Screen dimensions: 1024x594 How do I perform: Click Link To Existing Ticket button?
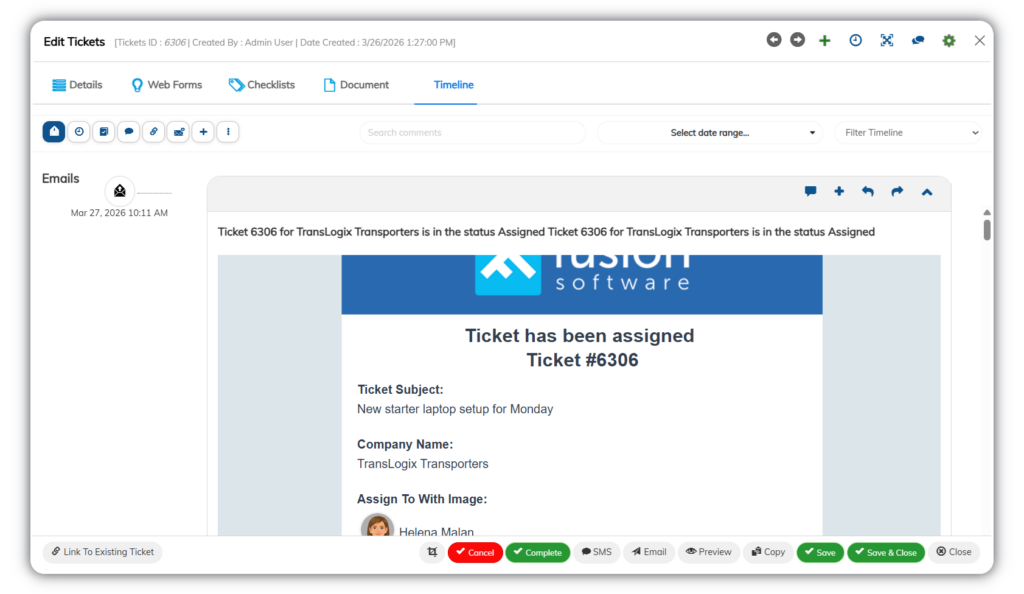(x=103, y=552)
